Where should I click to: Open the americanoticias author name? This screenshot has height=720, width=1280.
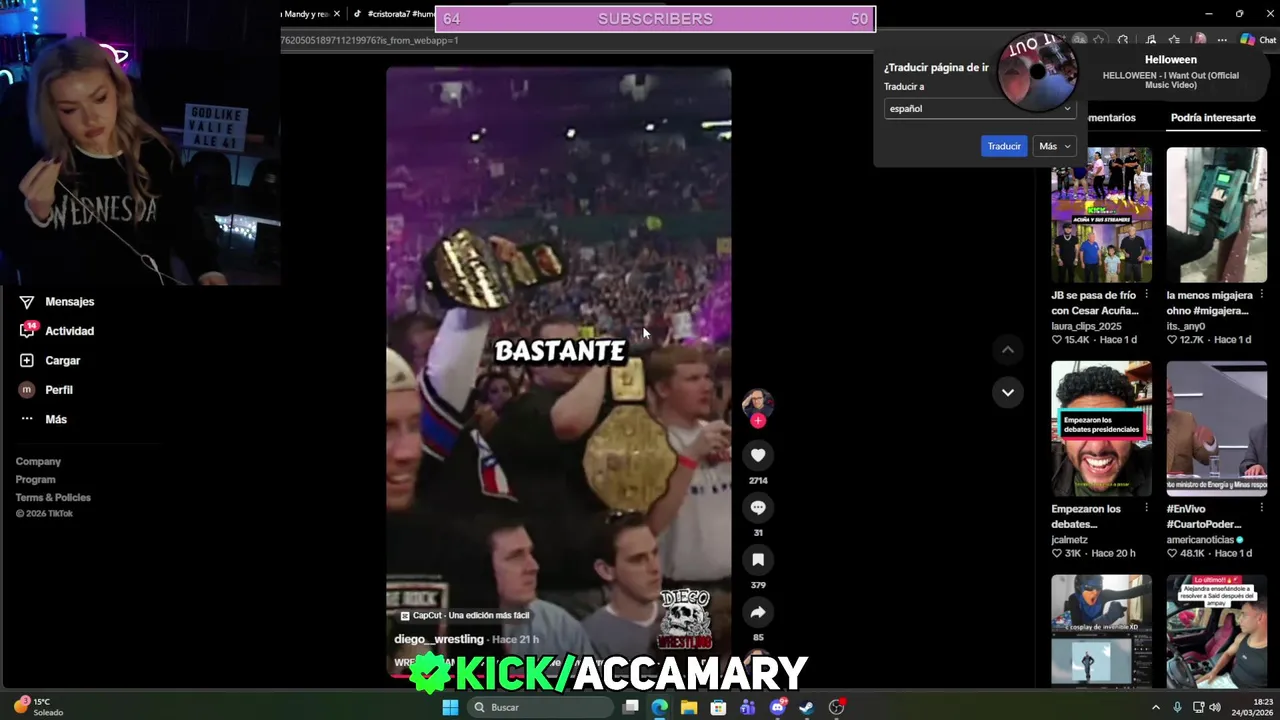point(1200,540)
